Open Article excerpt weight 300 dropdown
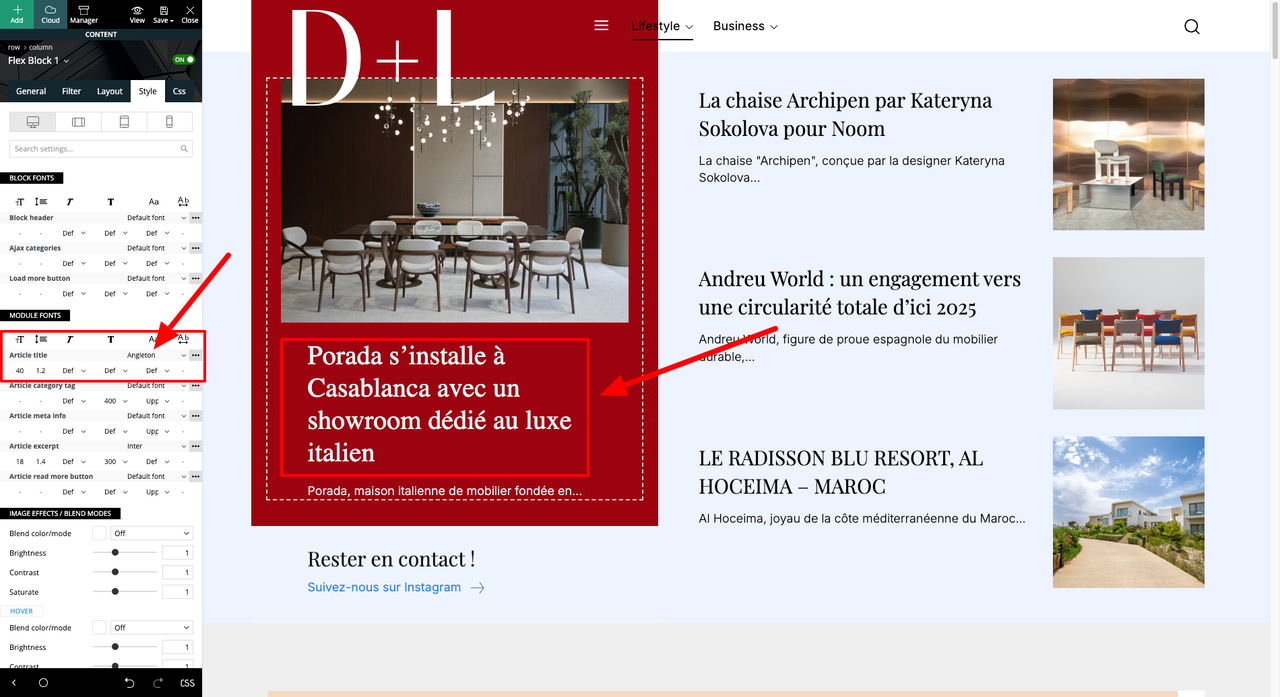 point(115,462)
